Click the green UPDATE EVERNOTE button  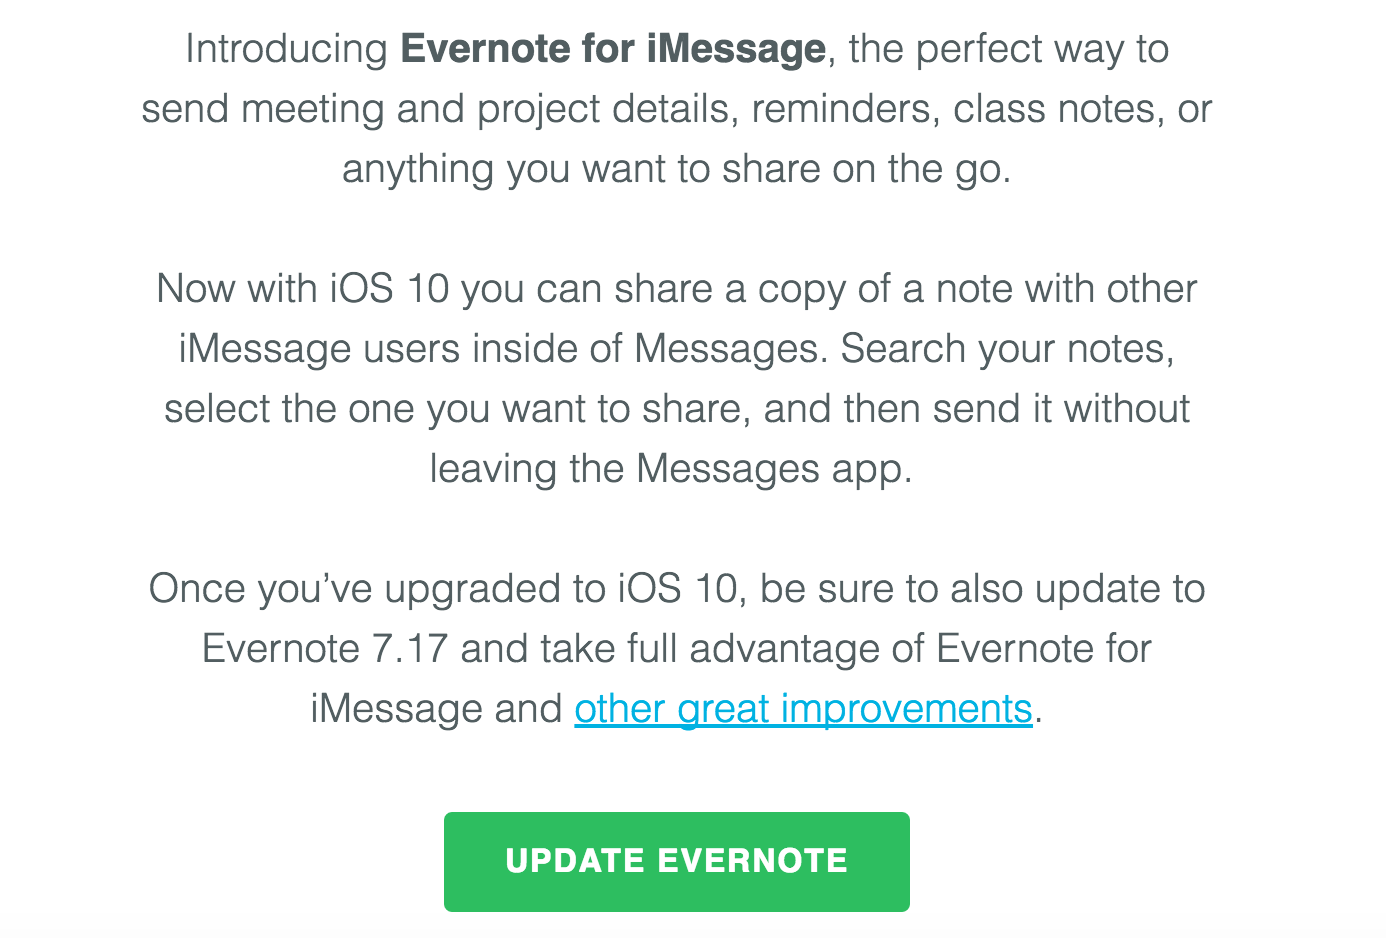point(677,861)
